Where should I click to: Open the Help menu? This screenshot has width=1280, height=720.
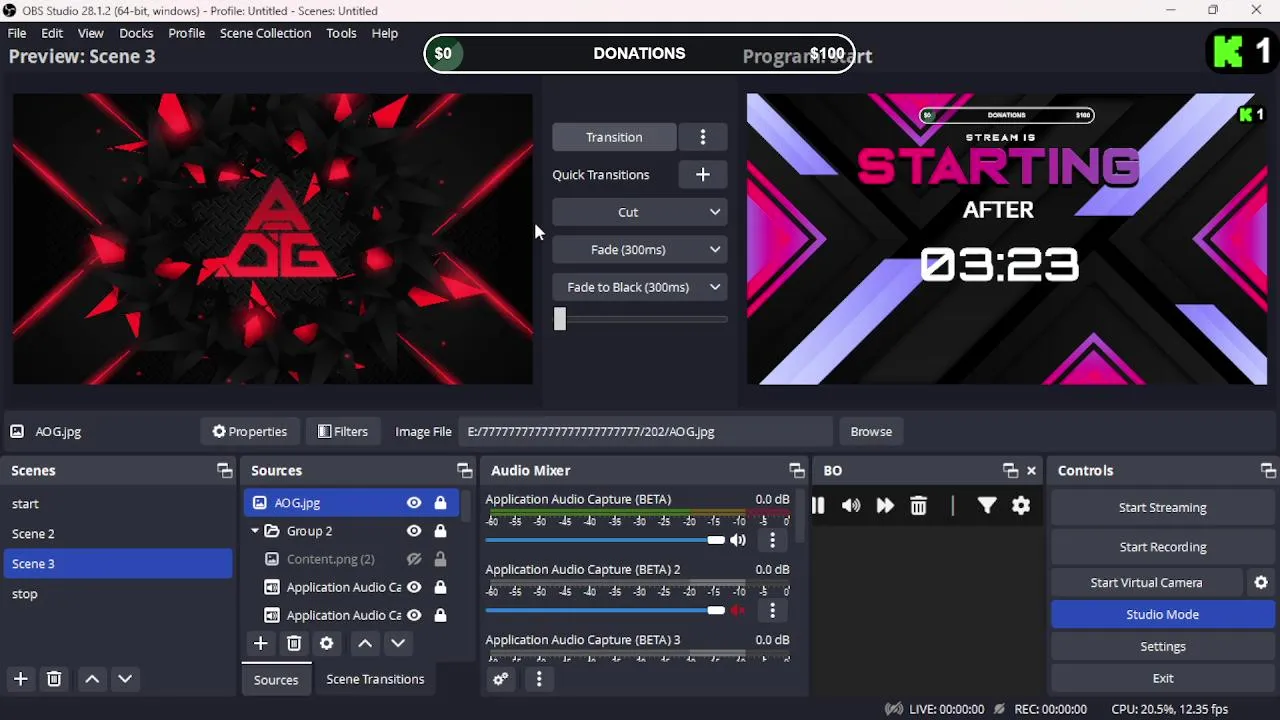(x=385, y=33)
